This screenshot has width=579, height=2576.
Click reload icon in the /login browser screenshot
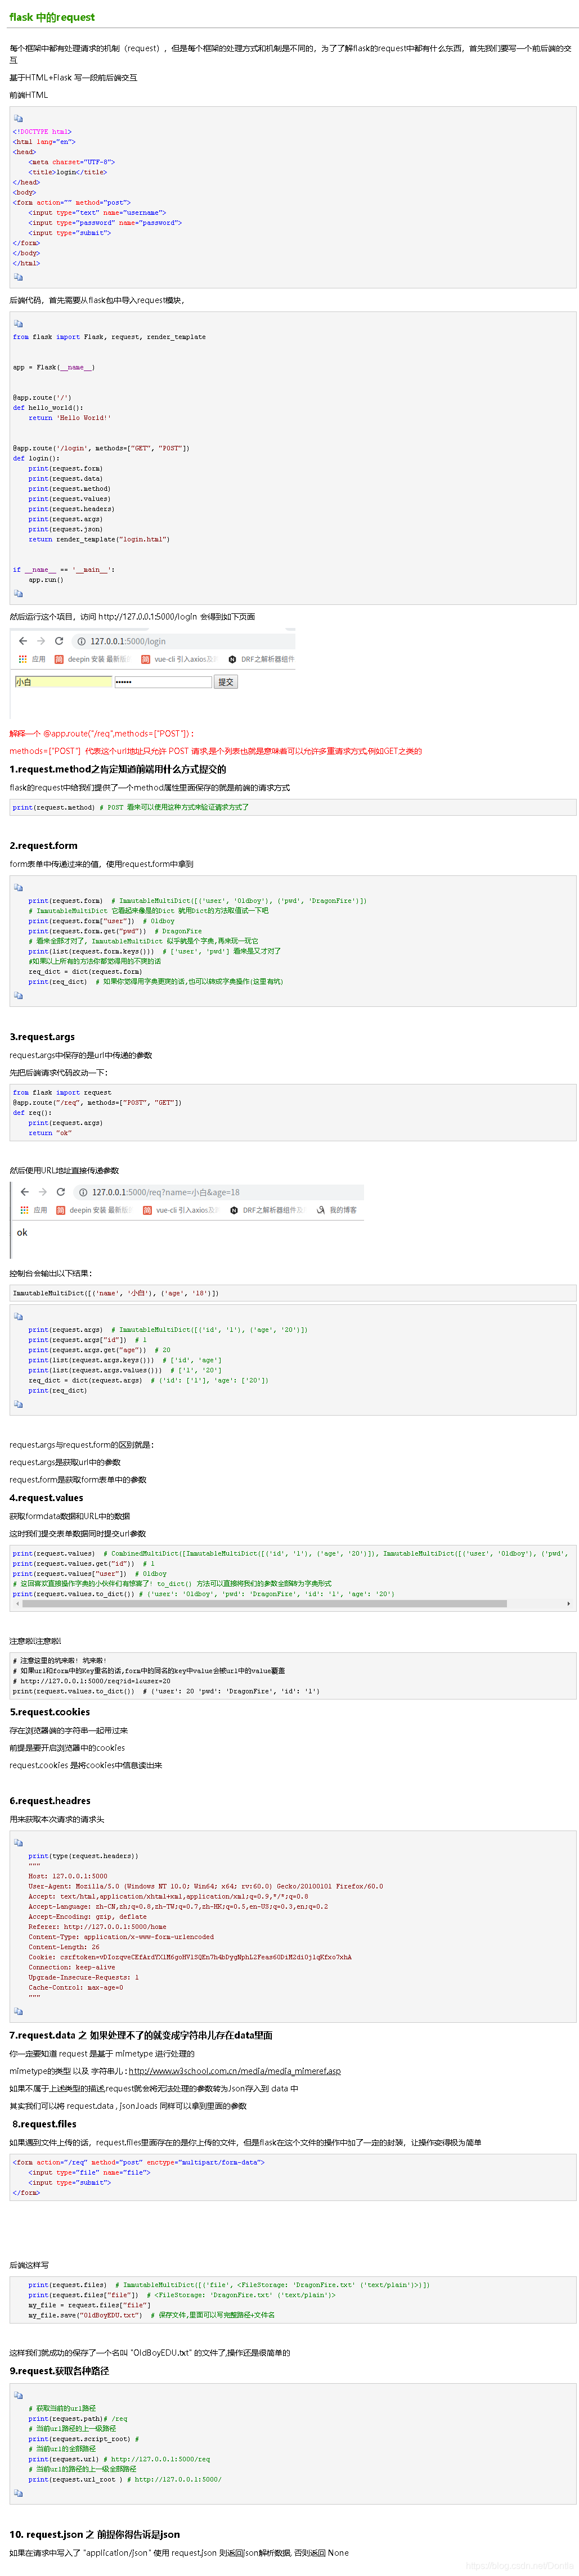(x=59, y=641)
